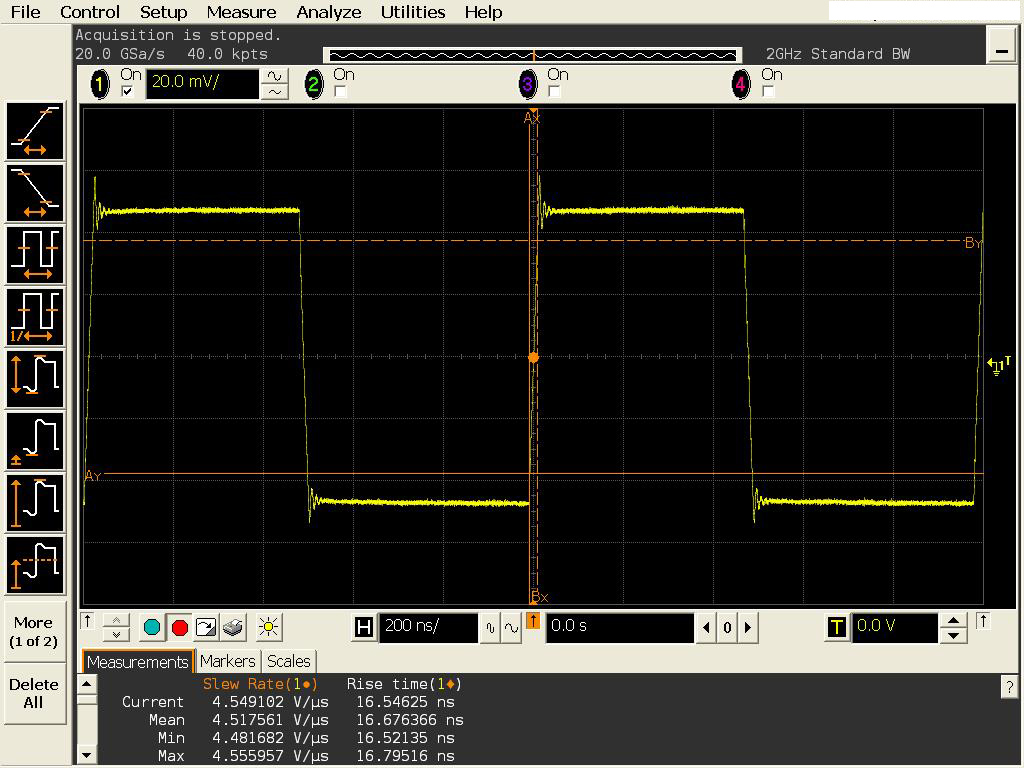1024x768 pixels.
Task: Click the print screen icon
Action: [233, 628]
